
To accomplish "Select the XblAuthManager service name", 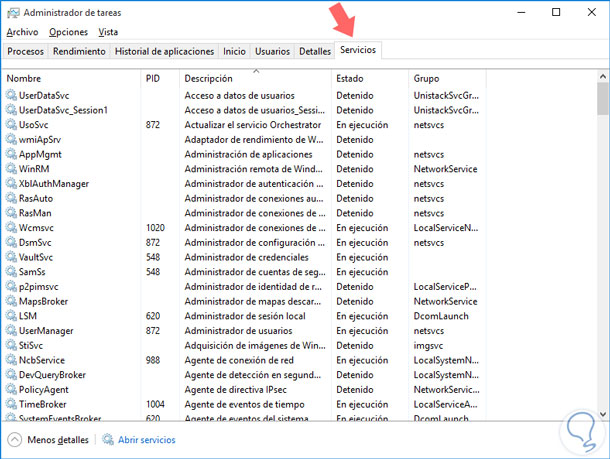I will pos(54,184).
